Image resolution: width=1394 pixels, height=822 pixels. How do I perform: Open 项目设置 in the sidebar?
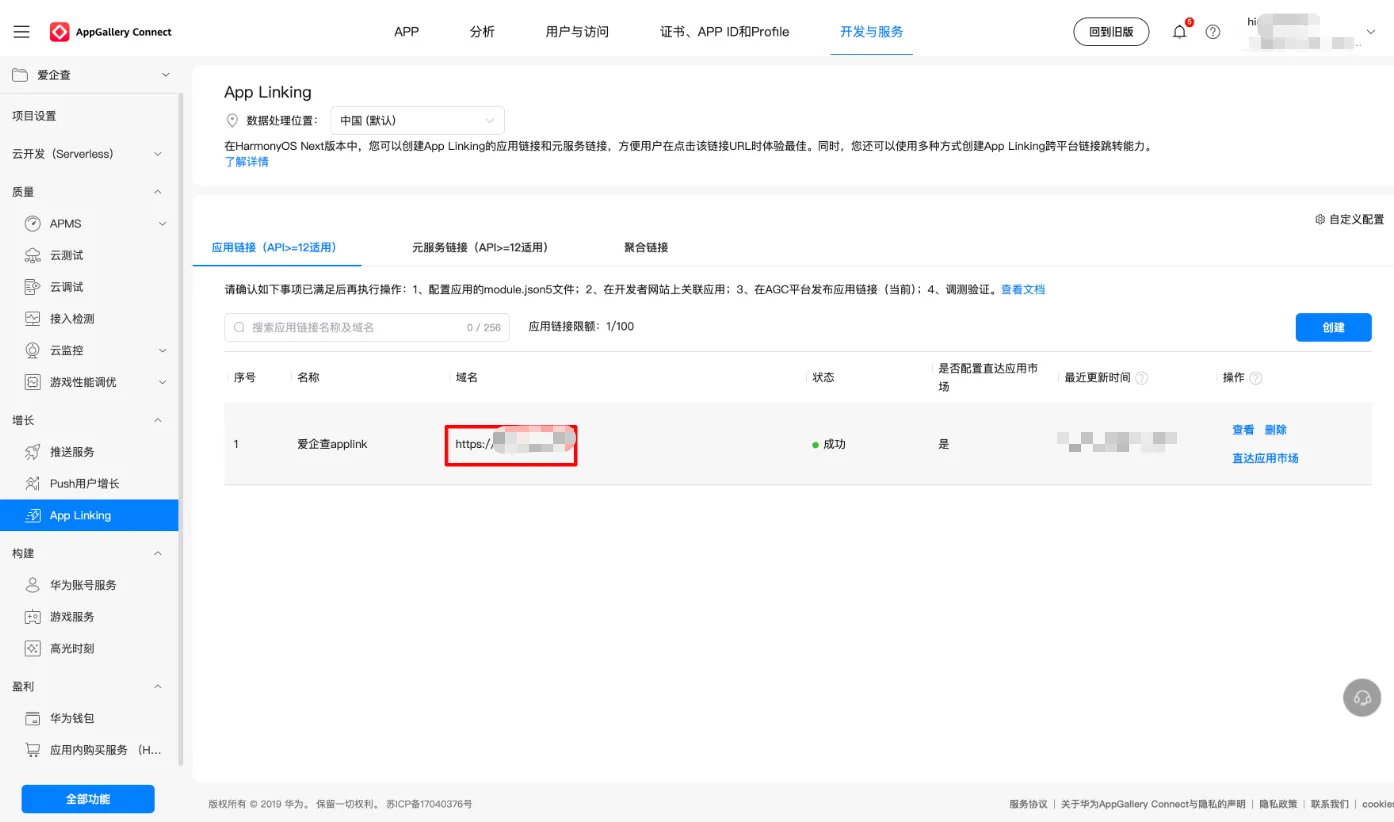(x=34, y=116)
